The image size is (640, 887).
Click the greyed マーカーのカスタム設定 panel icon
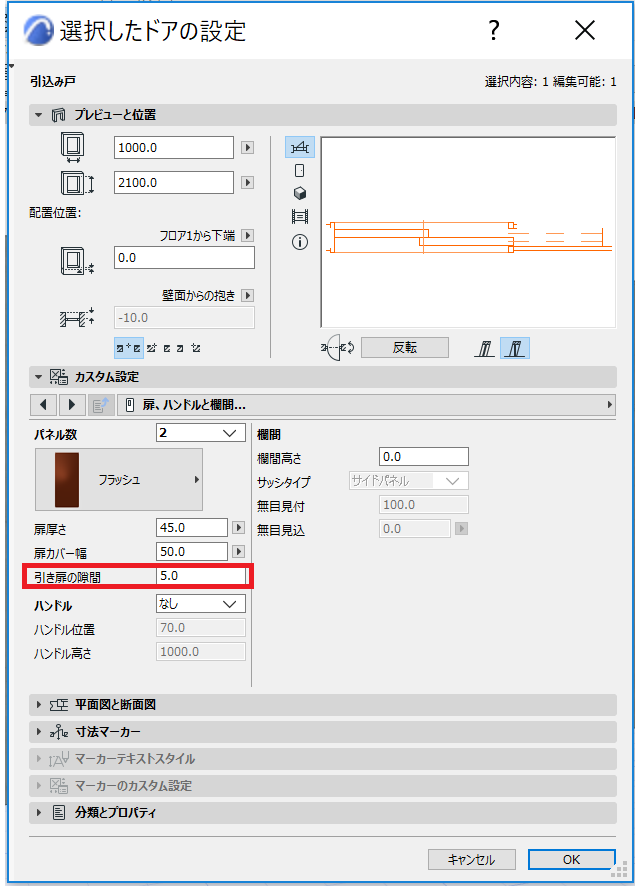[59, 786]
